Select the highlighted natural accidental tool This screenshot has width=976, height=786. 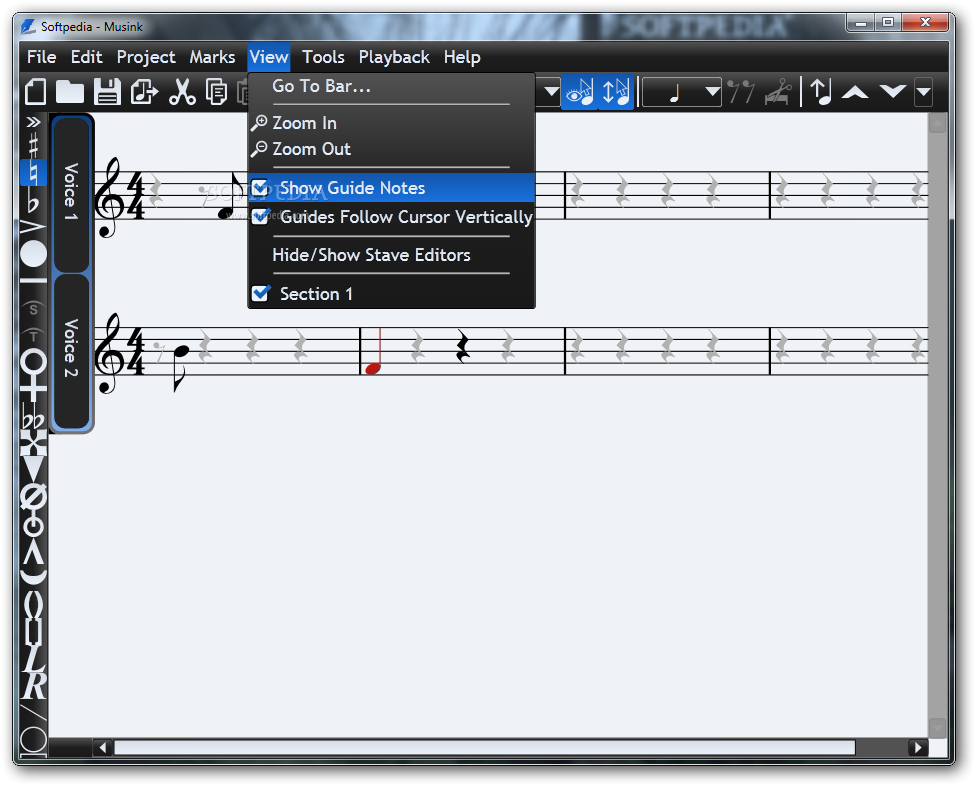click(34, 172)
